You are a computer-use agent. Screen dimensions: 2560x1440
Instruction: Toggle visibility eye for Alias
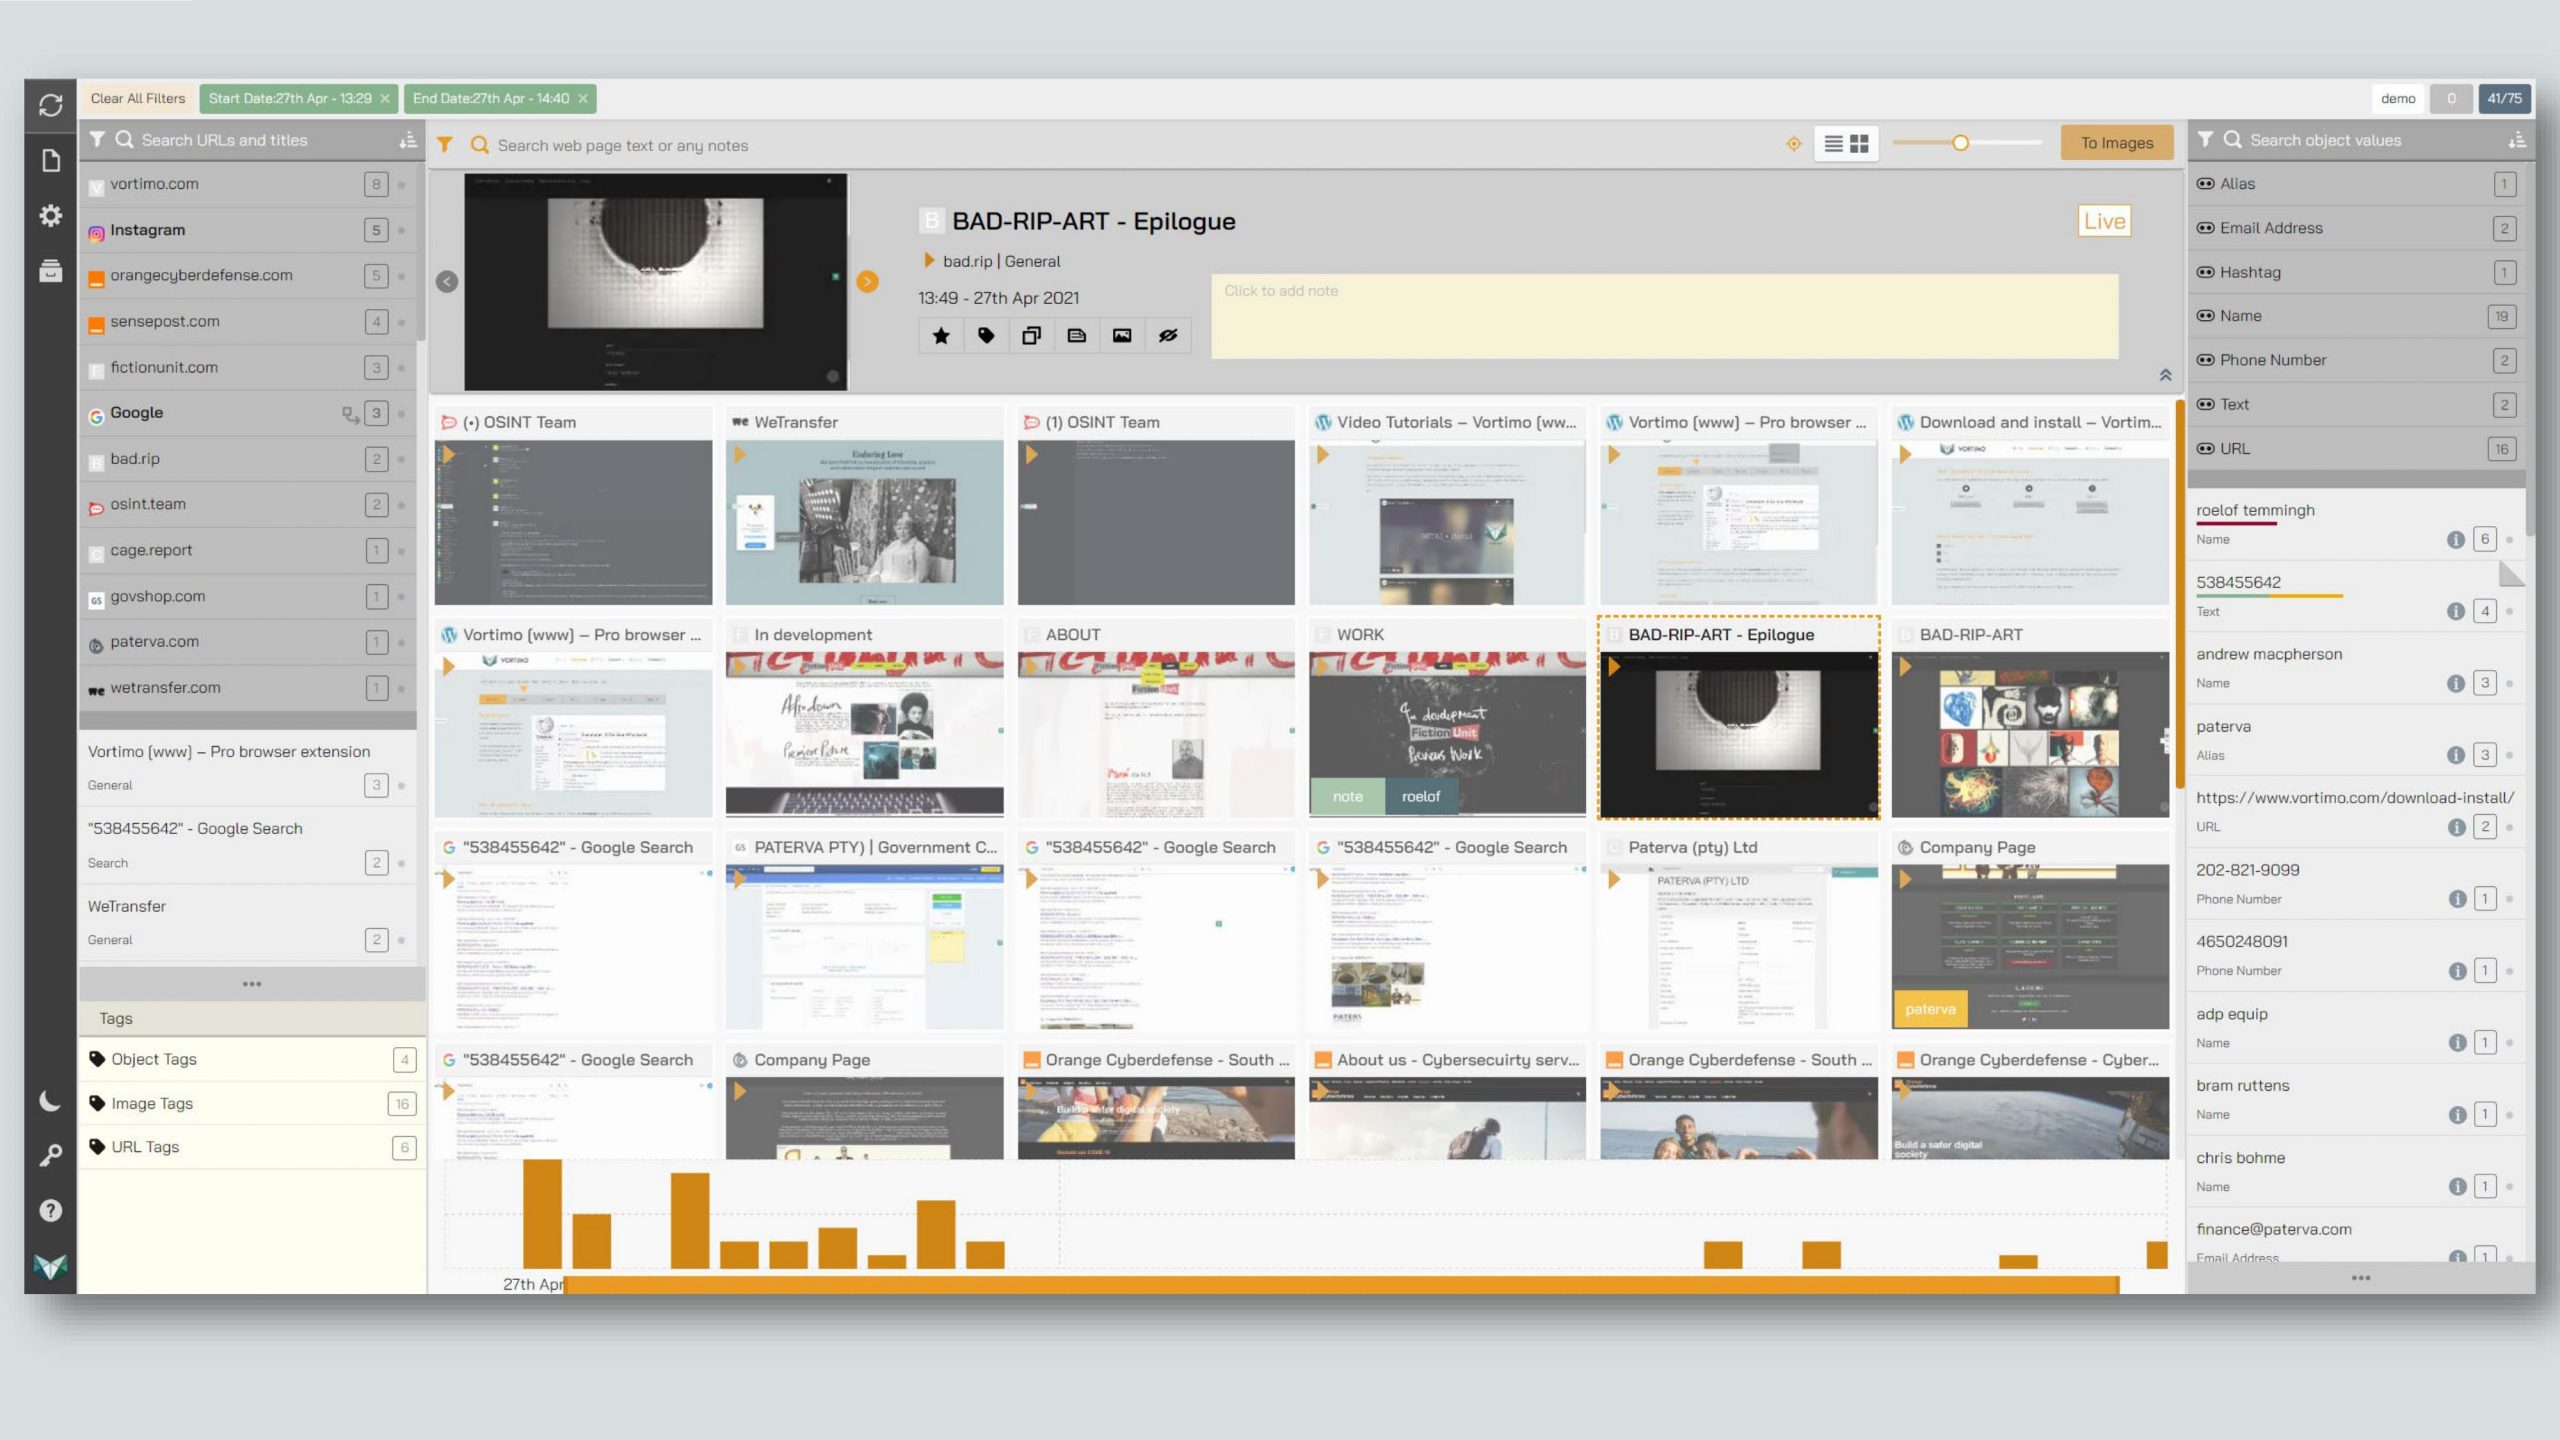tap(2205, 184)
